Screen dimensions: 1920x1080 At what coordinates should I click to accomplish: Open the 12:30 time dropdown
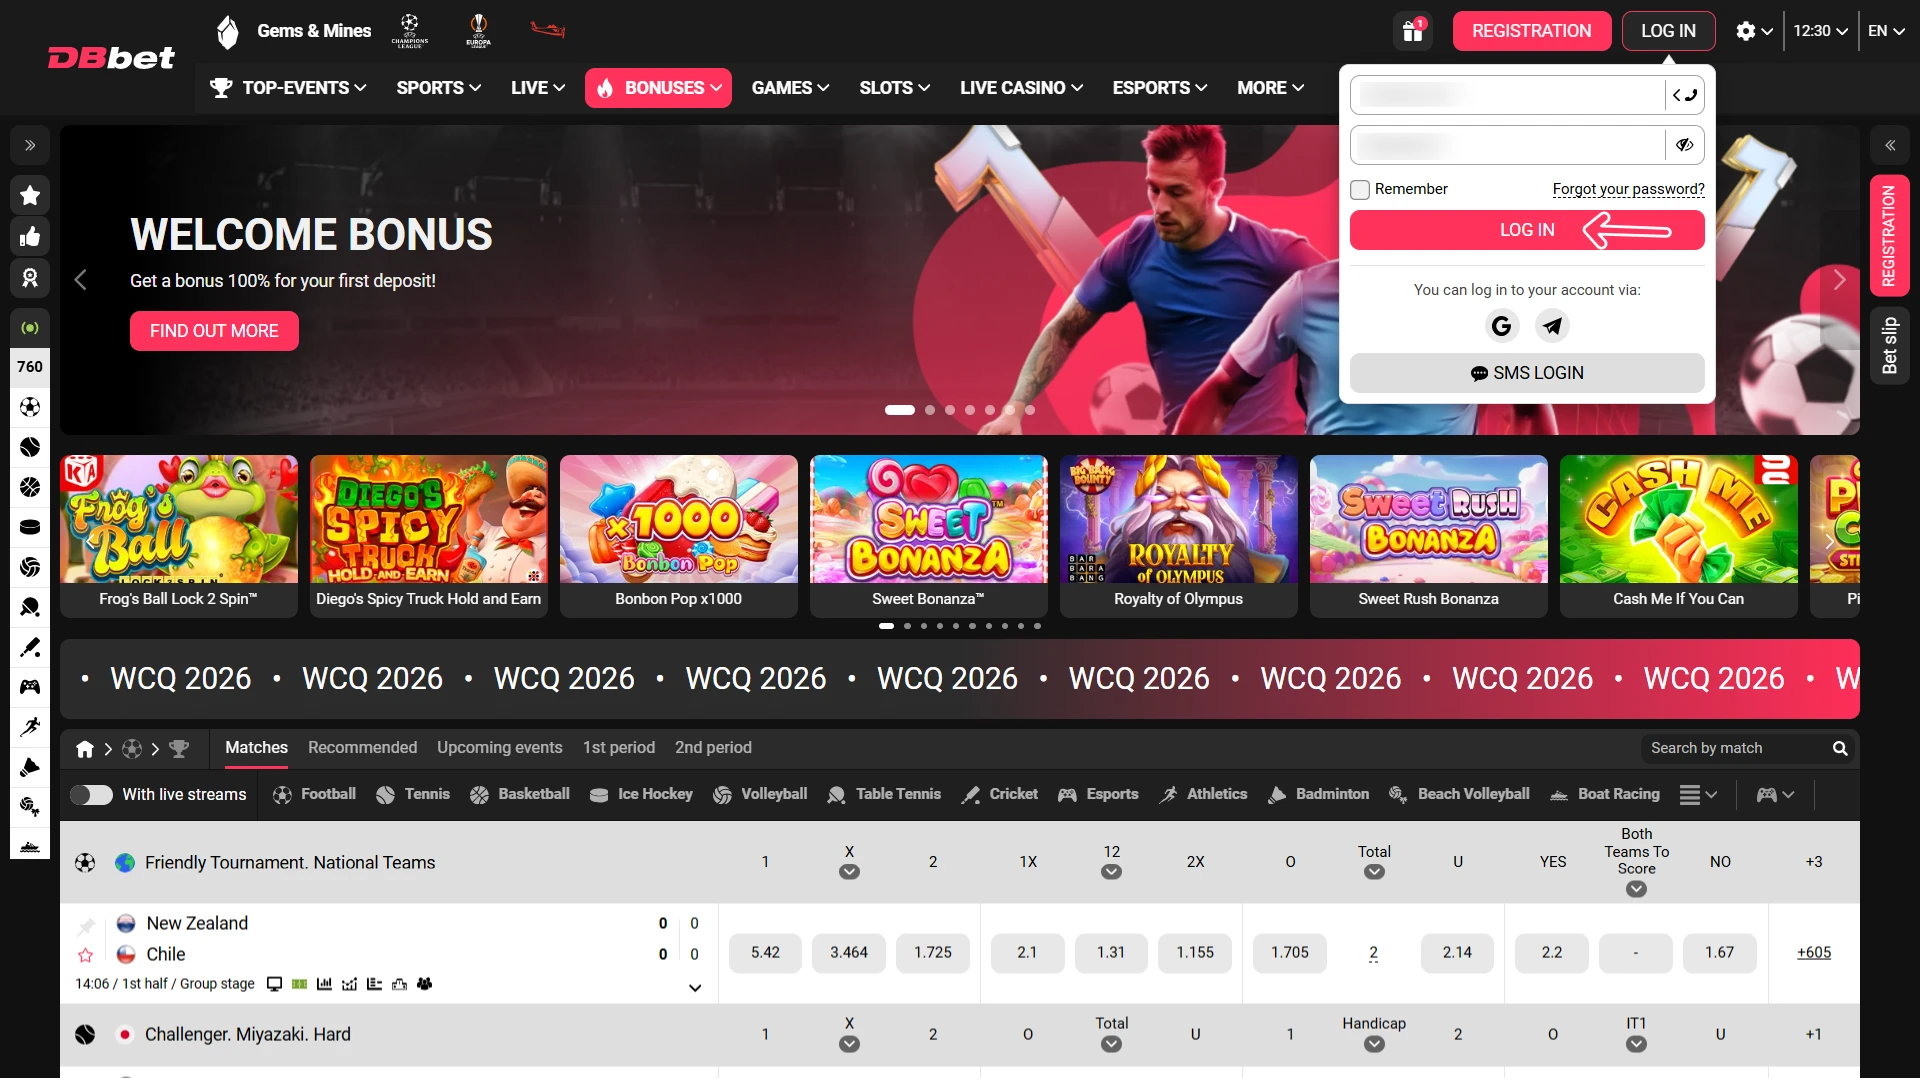(x=1820, y=31)
